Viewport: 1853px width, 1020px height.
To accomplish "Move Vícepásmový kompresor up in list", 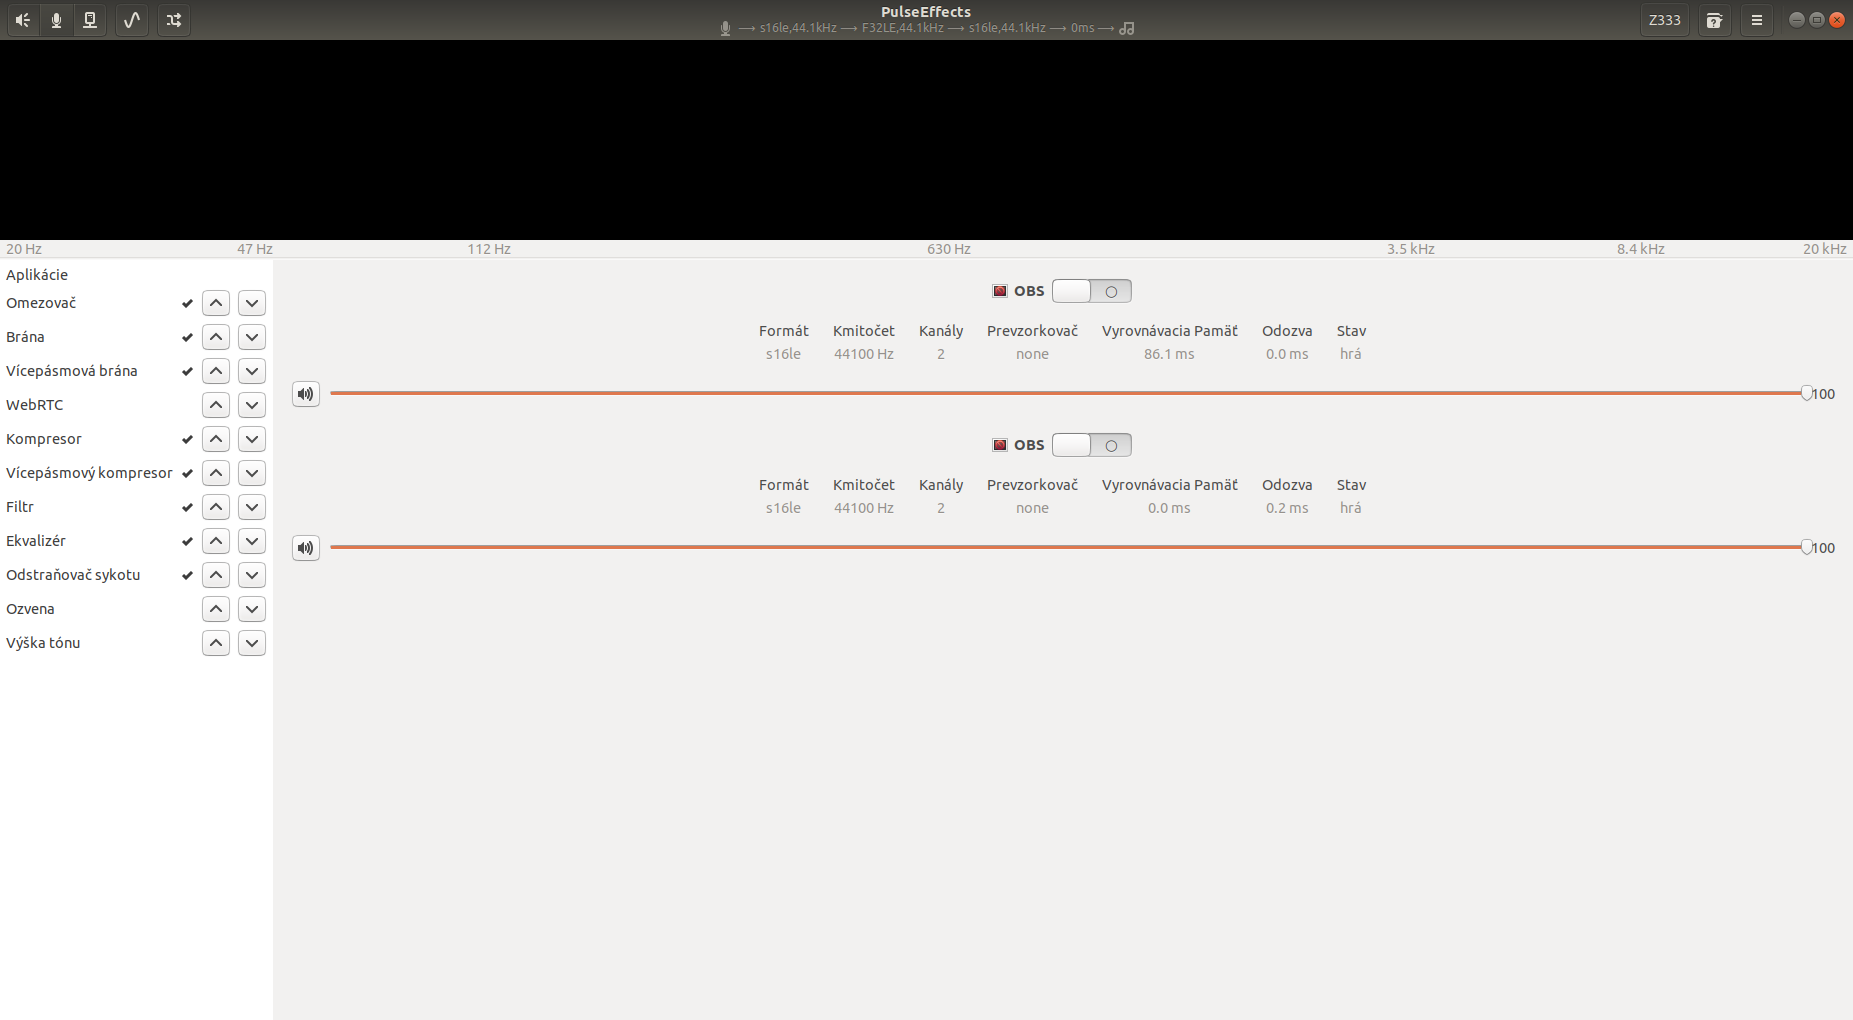I will tap(216, 473).
